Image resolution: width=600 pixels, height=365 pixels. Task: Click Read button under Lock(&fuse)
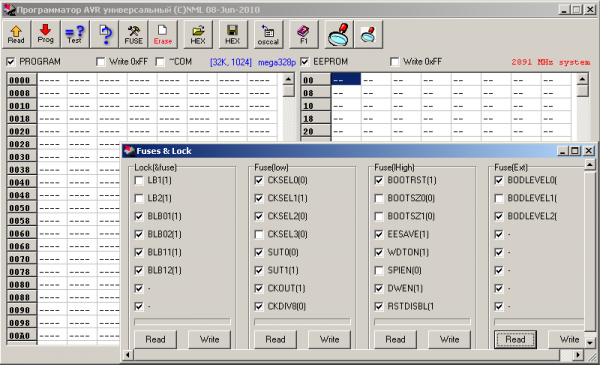155,339
